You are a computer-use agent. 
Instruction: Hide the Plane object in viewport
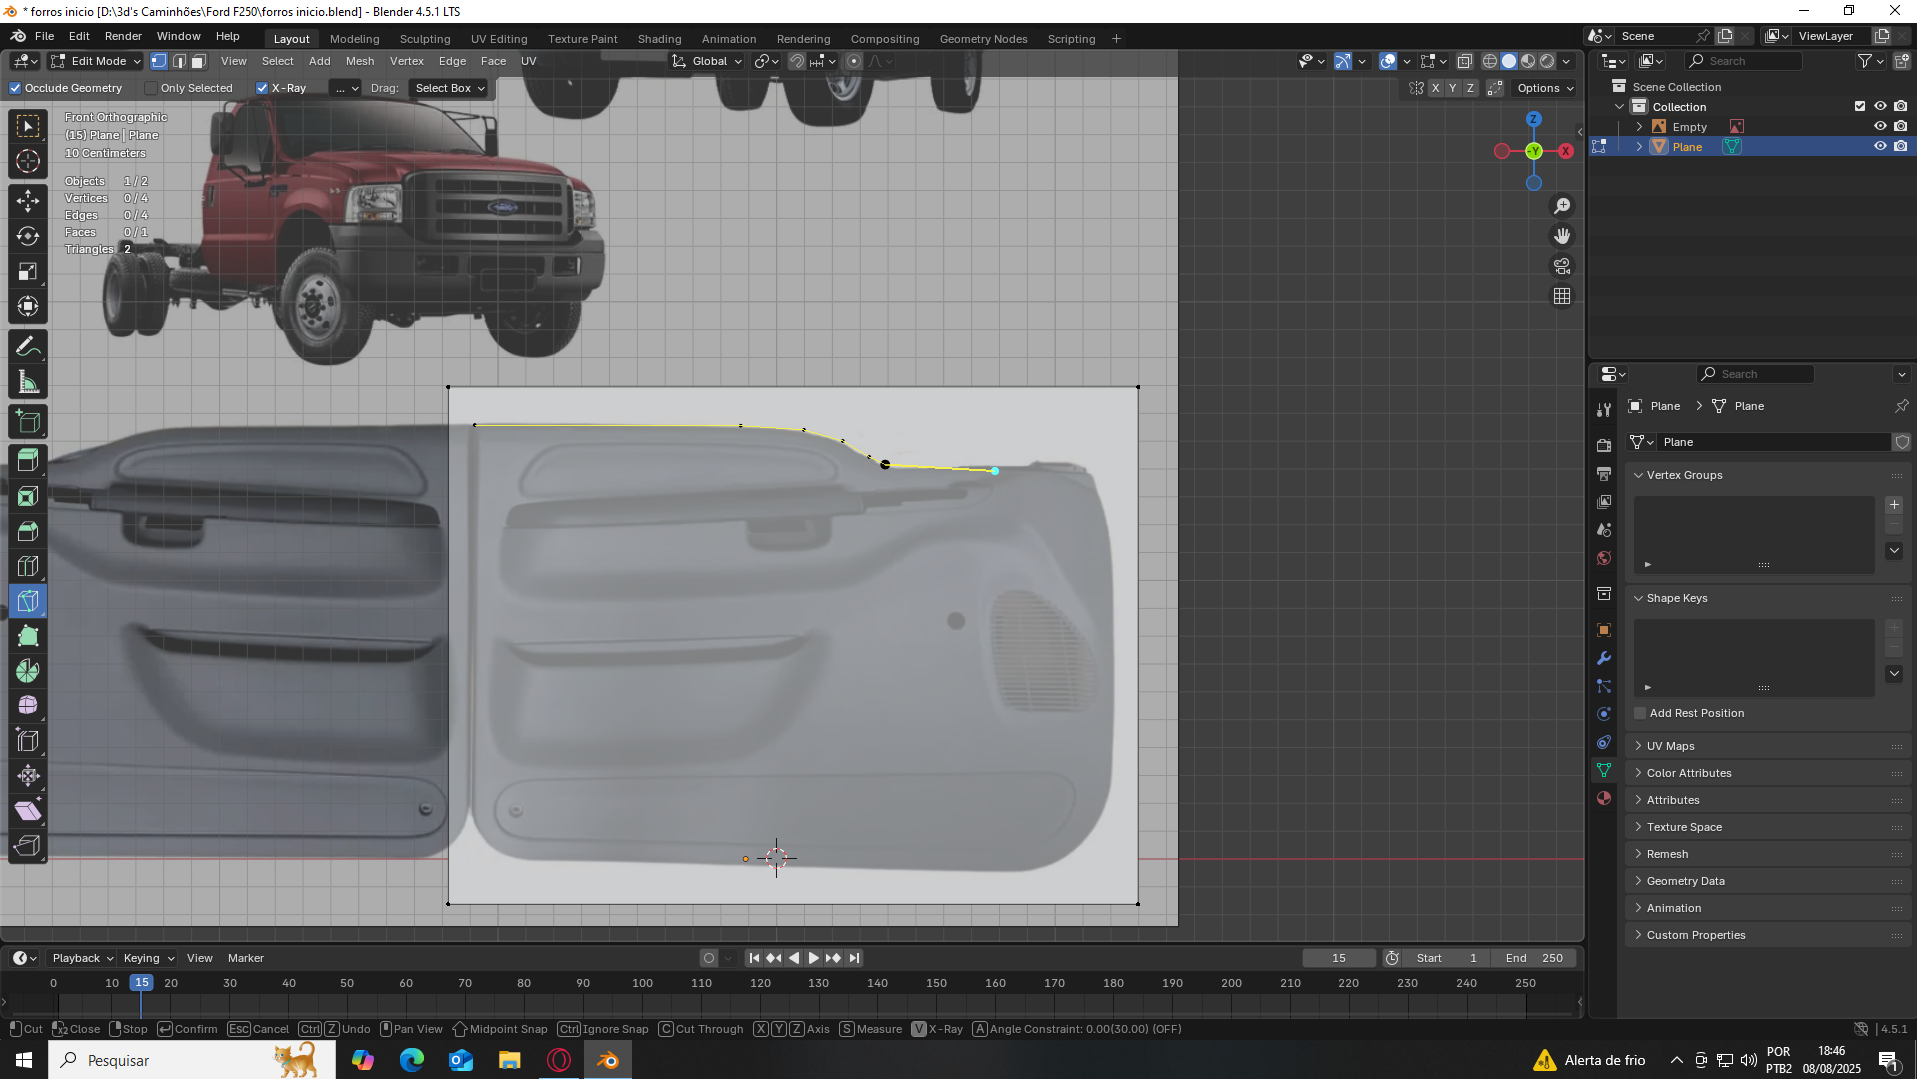(x=1880, y=147)
